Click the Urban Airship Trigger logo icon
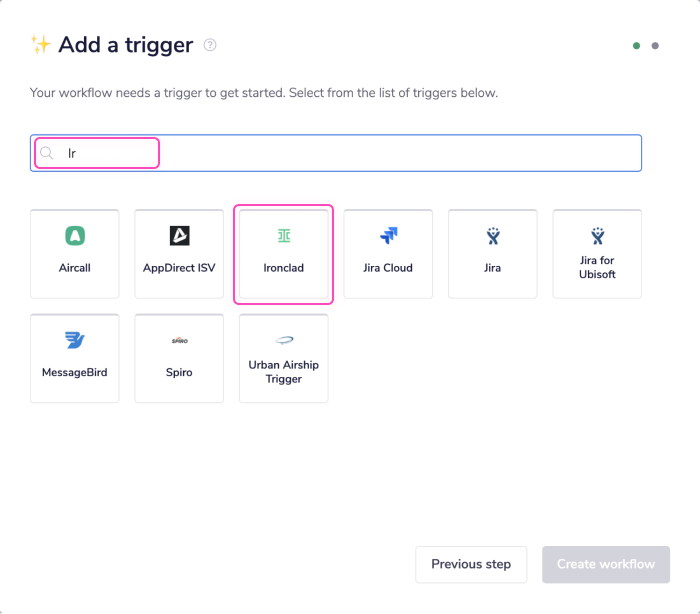Viewport: 700px width, 614px height. pyautogui.click(x=284, y=340)
